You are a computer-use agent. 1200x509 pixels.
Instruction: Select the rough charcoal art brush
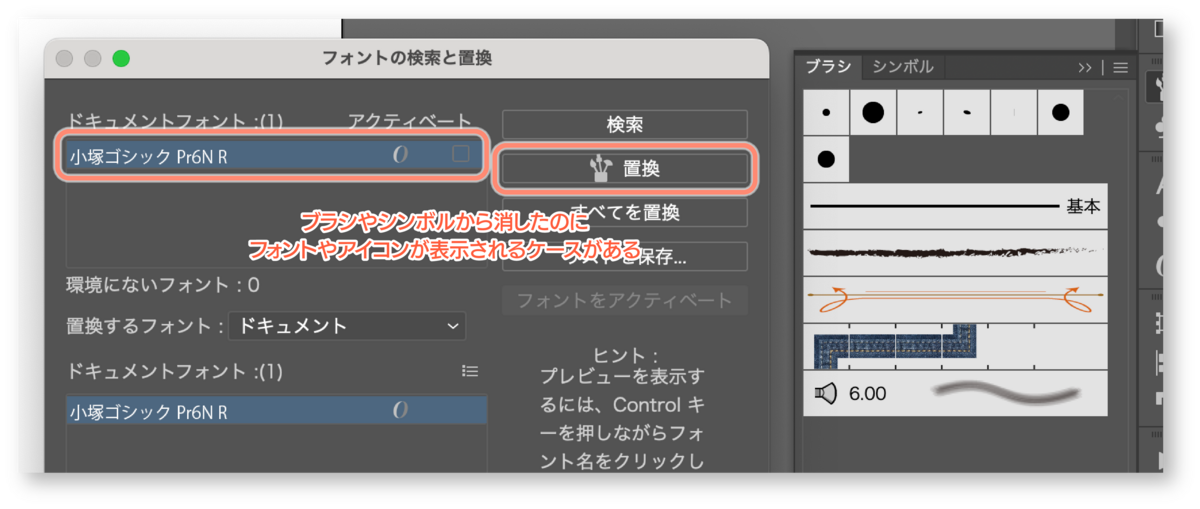(x=956, y=253)
